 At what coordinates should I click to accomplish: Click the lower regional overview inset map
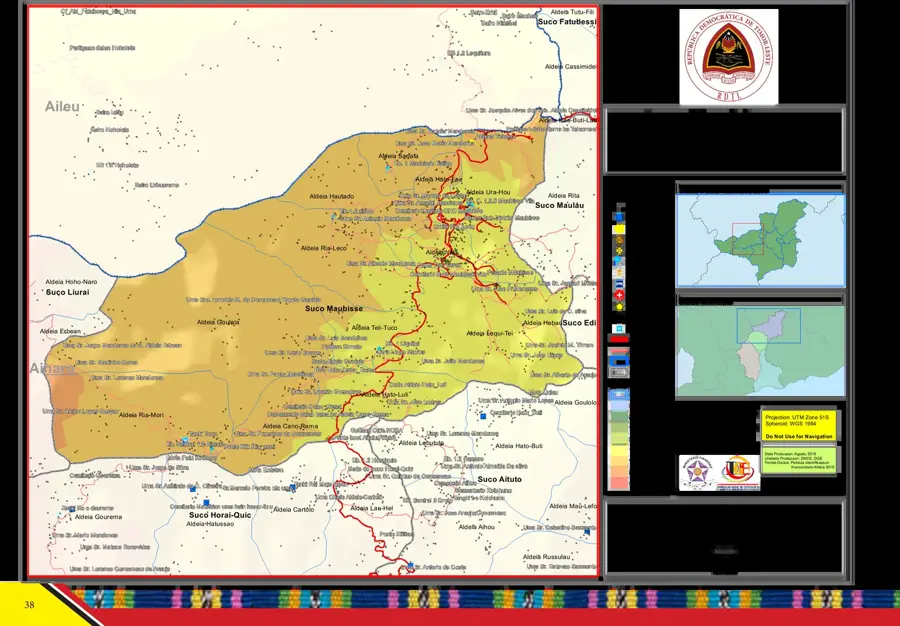pyautogui.click(x=761, y=351)
